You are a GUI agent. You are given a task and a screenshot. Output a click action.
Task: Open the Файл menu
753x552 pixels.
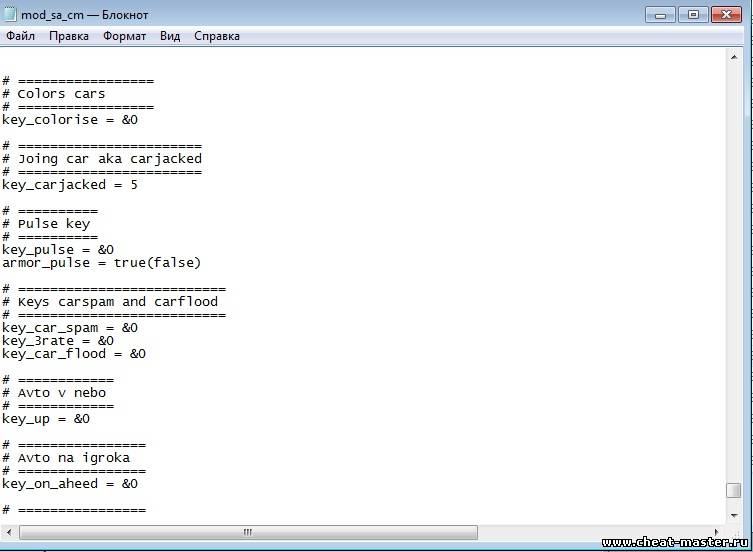[20, 36]
